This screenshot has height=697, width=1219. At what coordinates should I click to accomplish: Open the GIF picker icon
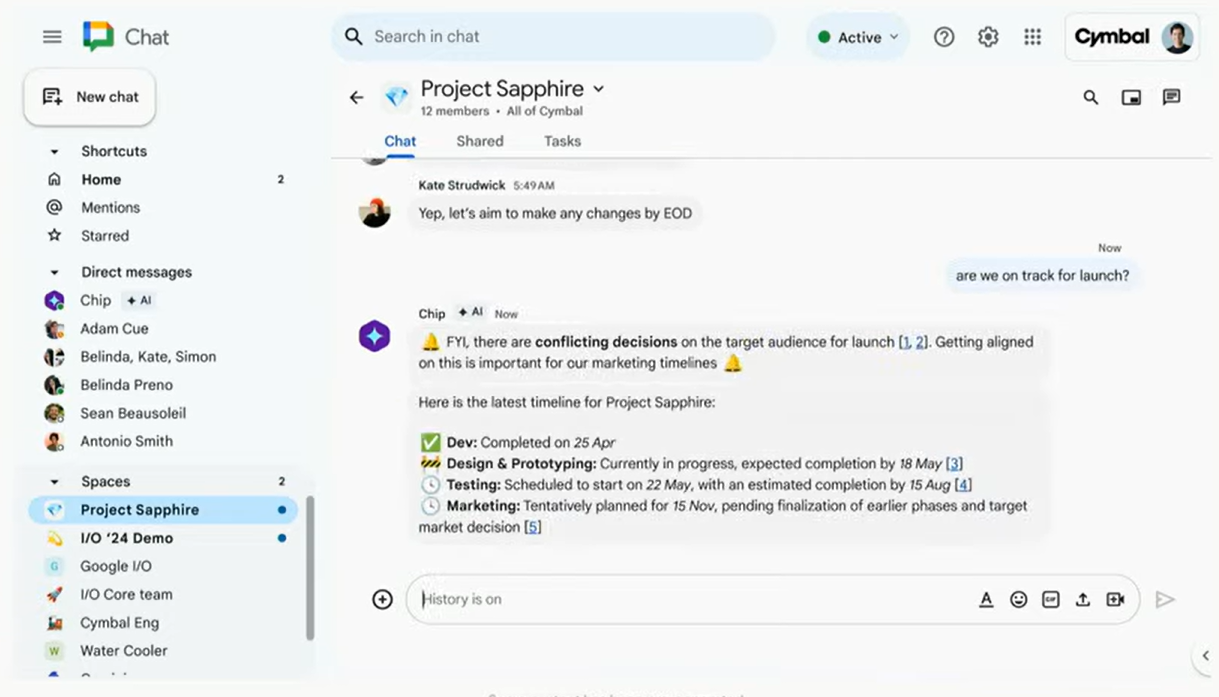(x=1050, y=600)
